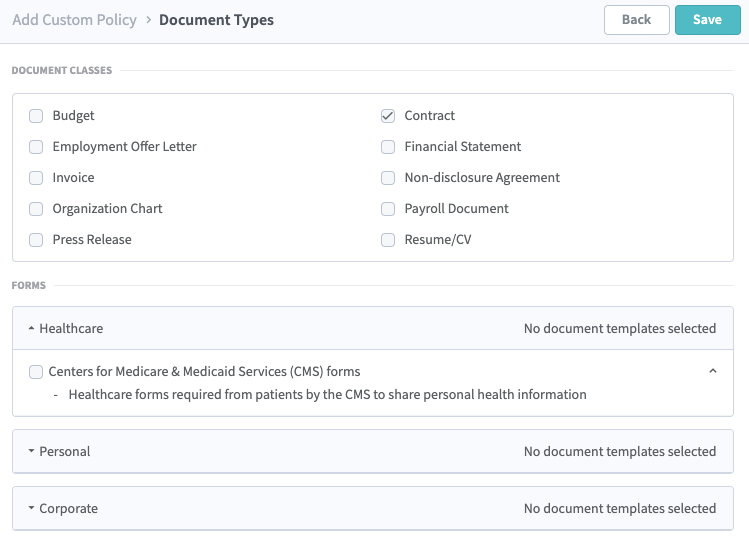Viewport: 749px width, 551px height.
Task: Uncheck the Contract checkbox
Action: (388, 116)
